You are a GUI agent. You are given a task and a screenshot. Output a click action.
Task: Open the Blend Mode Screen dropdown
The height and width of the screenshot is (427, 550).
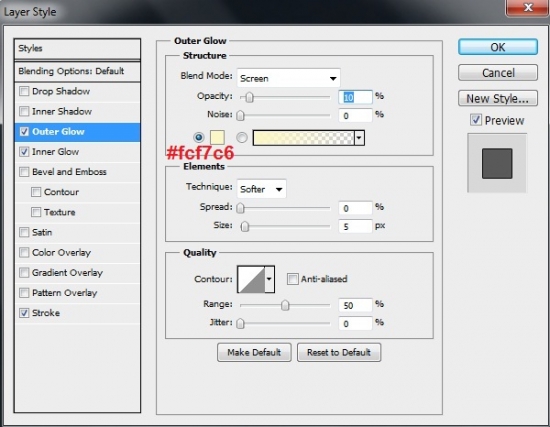tap(289, 78)
